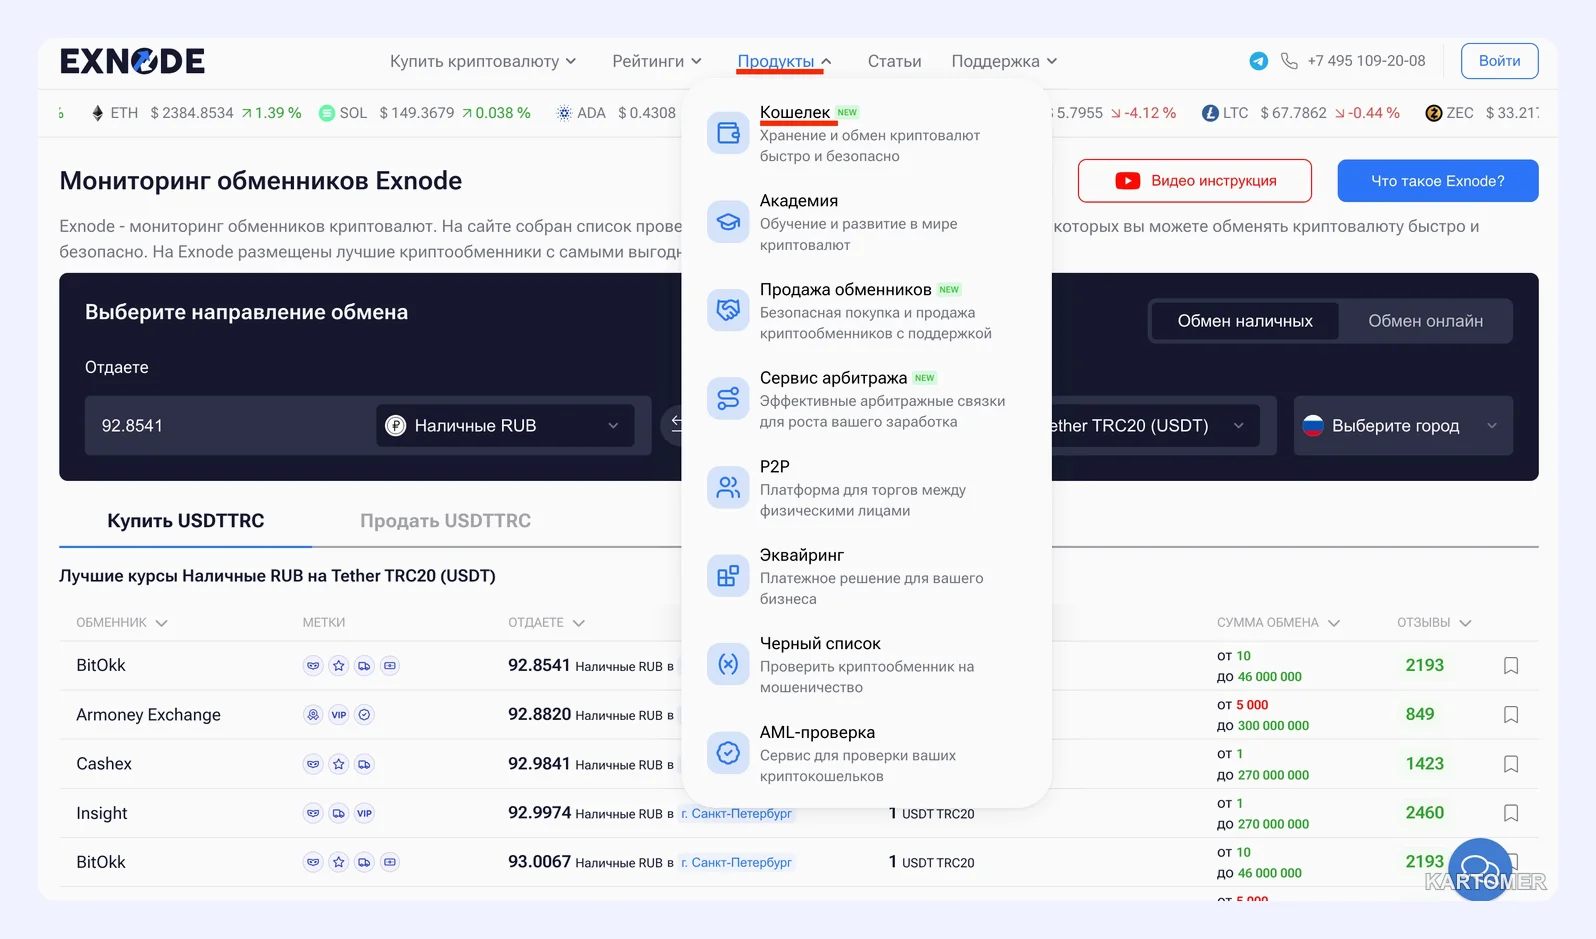Screen dimensions: 1596x939
Task: Expand the Купить криптовалюту menu
Action: point(483,61)
